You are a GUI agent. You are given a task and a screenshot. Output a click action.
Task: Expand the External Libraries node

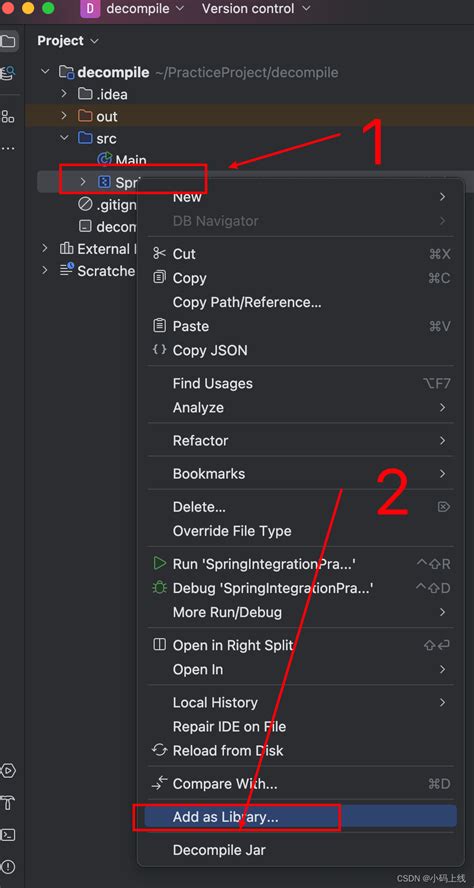[45, 249]
